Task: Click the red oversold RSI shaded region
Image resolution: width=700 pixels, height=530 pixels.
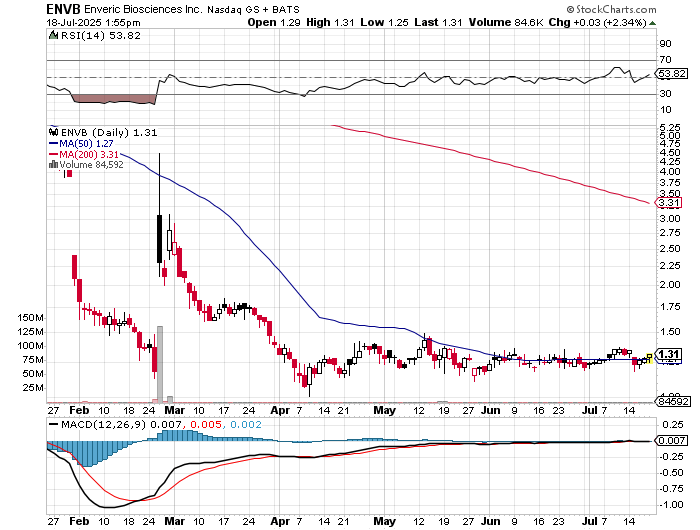Action: click(113, 99)
